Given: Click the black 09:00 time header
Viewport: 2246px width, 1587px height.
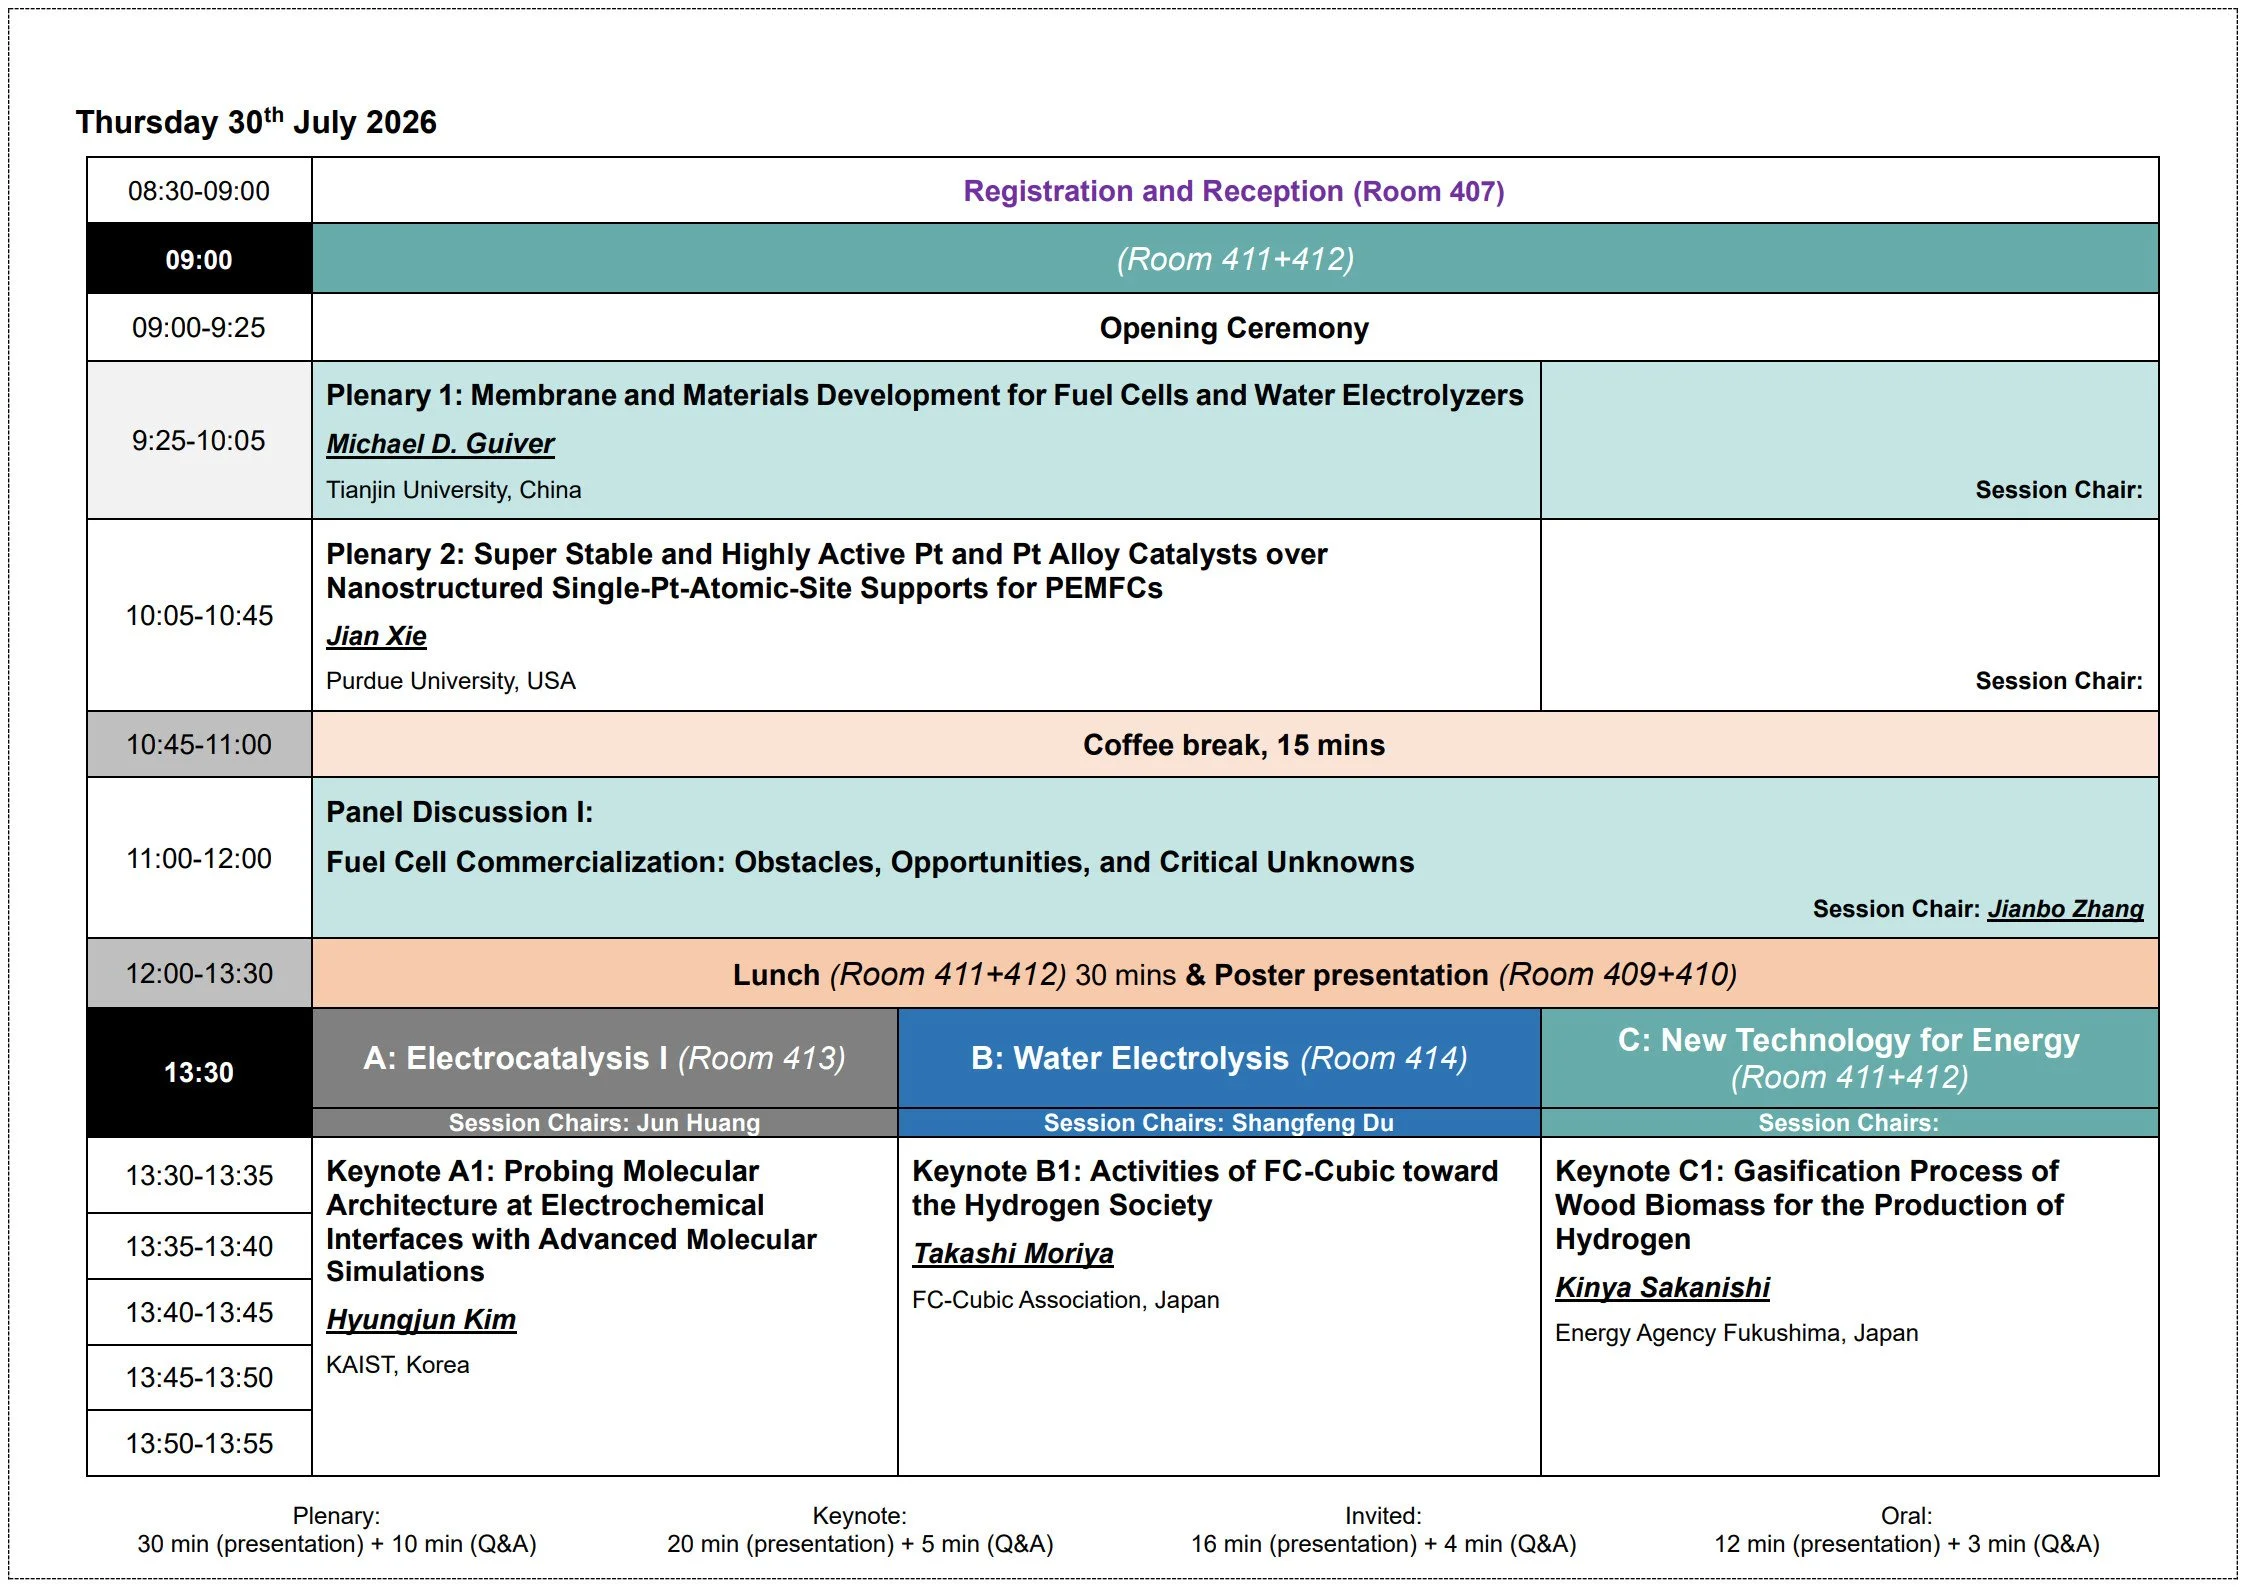Looking at the screenshot, I should [199, 259].
